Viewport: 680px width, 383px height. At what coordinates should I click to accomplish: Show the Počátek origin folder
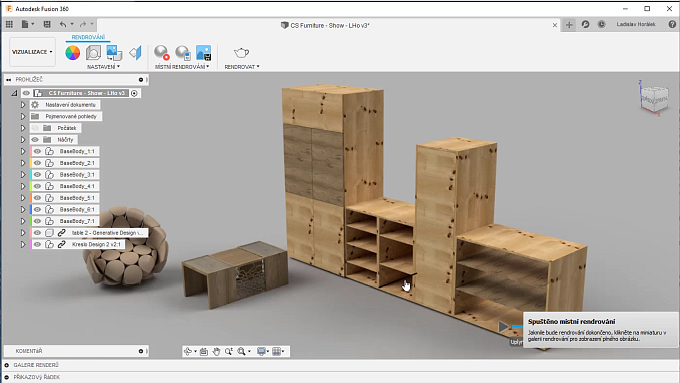(35, 128)
